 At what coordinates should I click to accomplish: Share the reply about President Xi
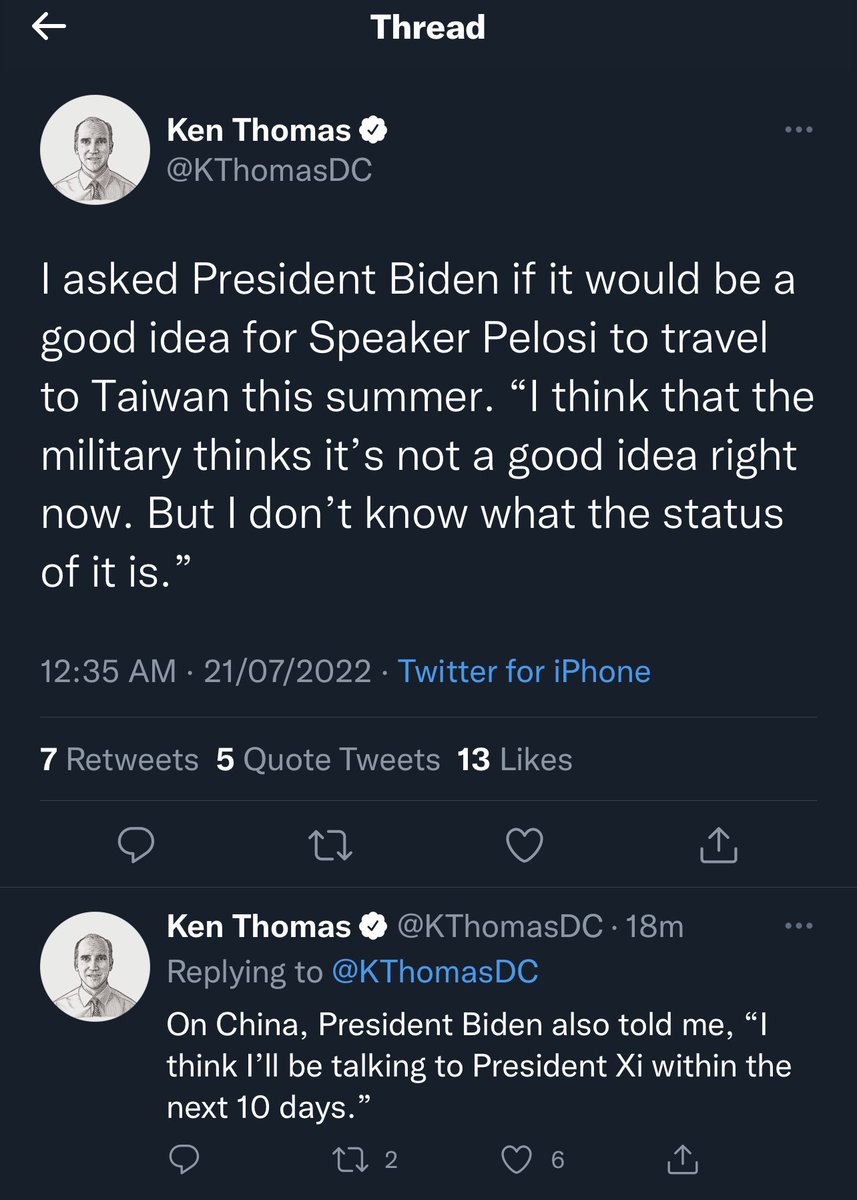[684, 1160]
